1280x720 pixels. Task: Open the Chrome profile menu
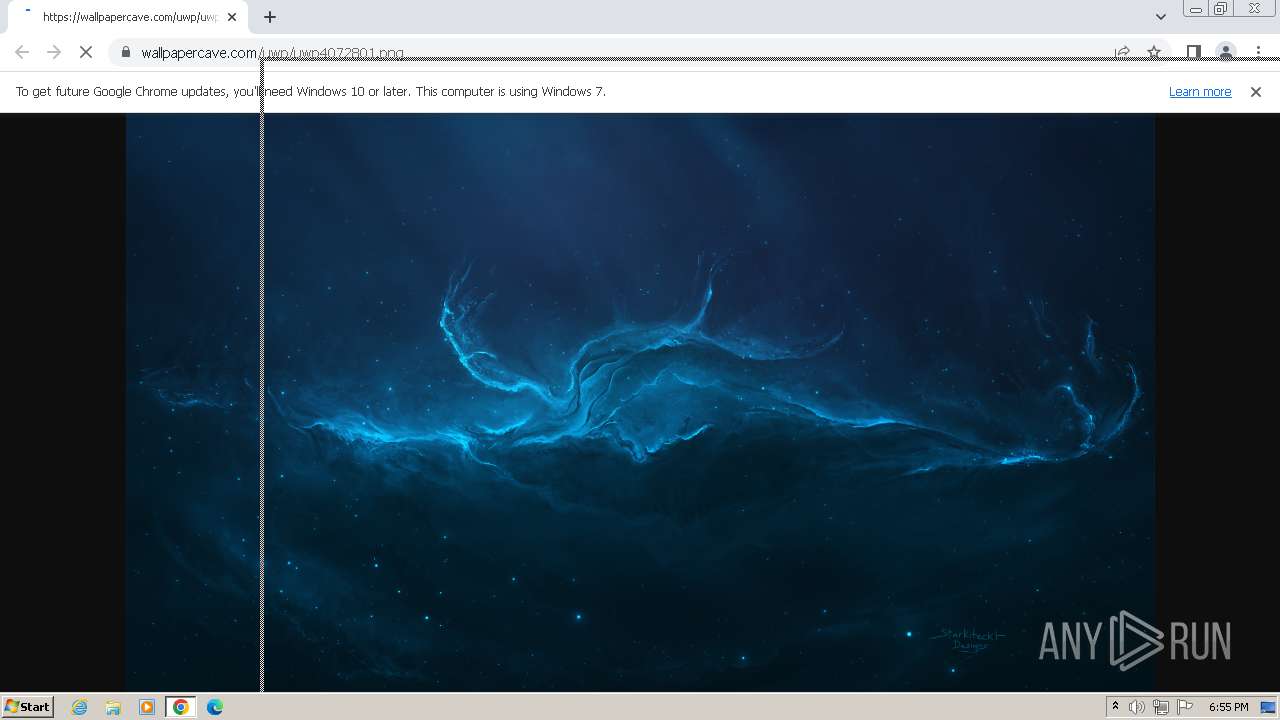(x=1225, y=52)
